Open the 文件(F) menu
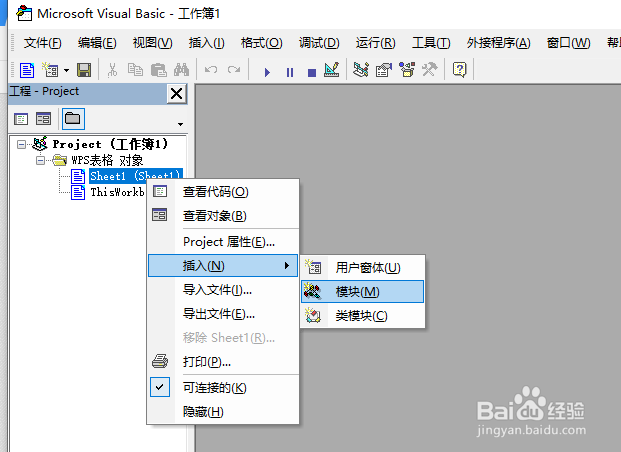The image size is (621, 452). pos(42,42)
